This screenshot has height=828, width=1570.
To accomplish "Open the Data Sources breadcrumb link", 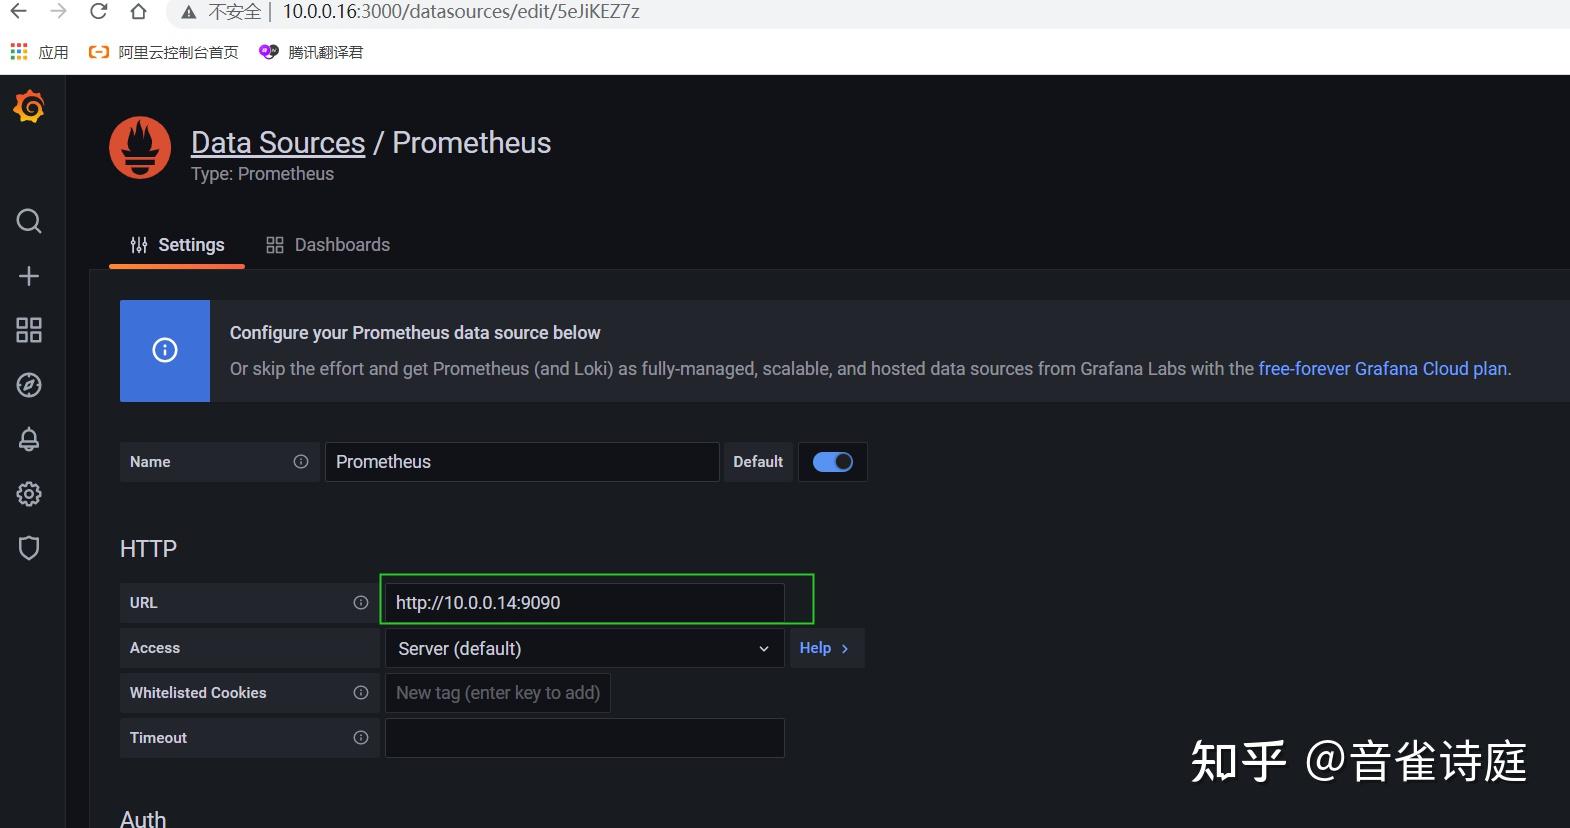I will pyautogui.click(x=277, y=142).
